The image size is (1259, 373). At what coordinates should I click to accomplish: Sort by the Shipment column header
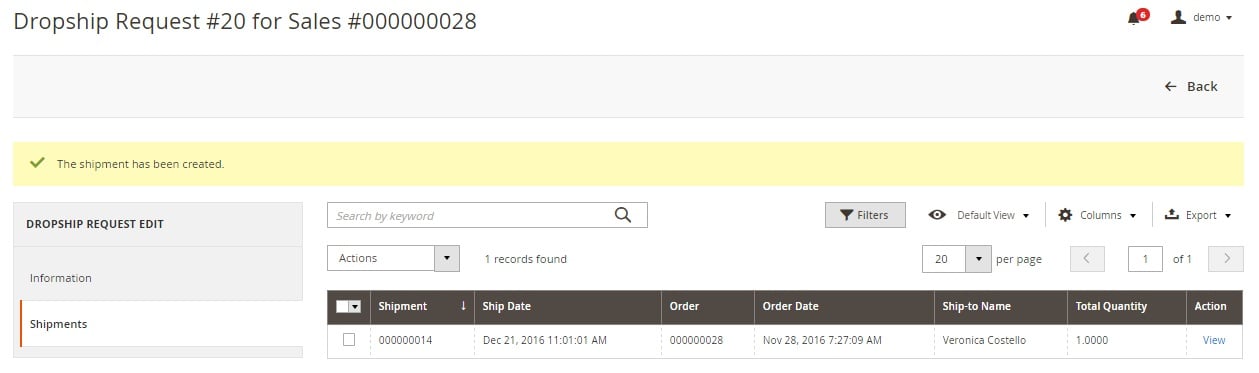422,307
